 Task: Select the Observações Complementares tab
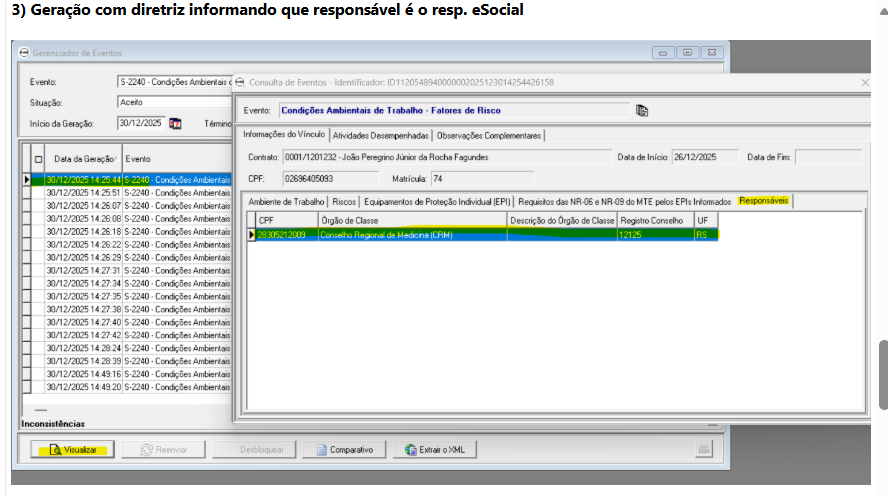(x=489, y=135)
